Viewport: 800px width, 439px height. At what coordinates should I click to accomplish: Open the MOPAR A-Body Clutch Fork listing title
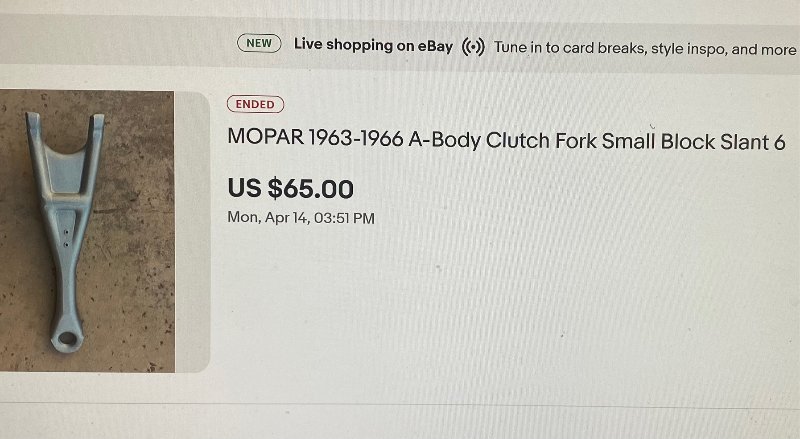pos(506,141)
